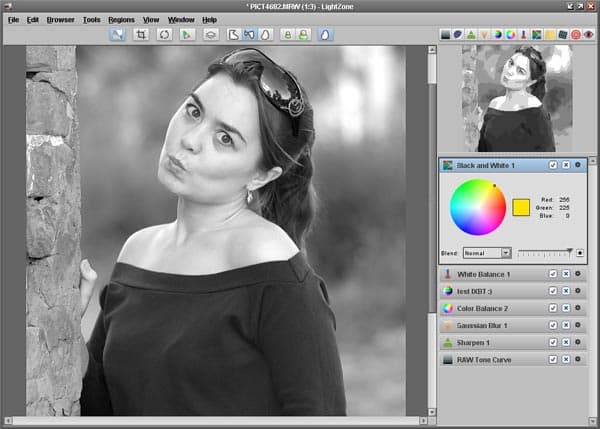Image resolution: width=600 pixels, height=429 pixels.
Task: Click the disc-shaped toolbar button
Action: [210, 35]
